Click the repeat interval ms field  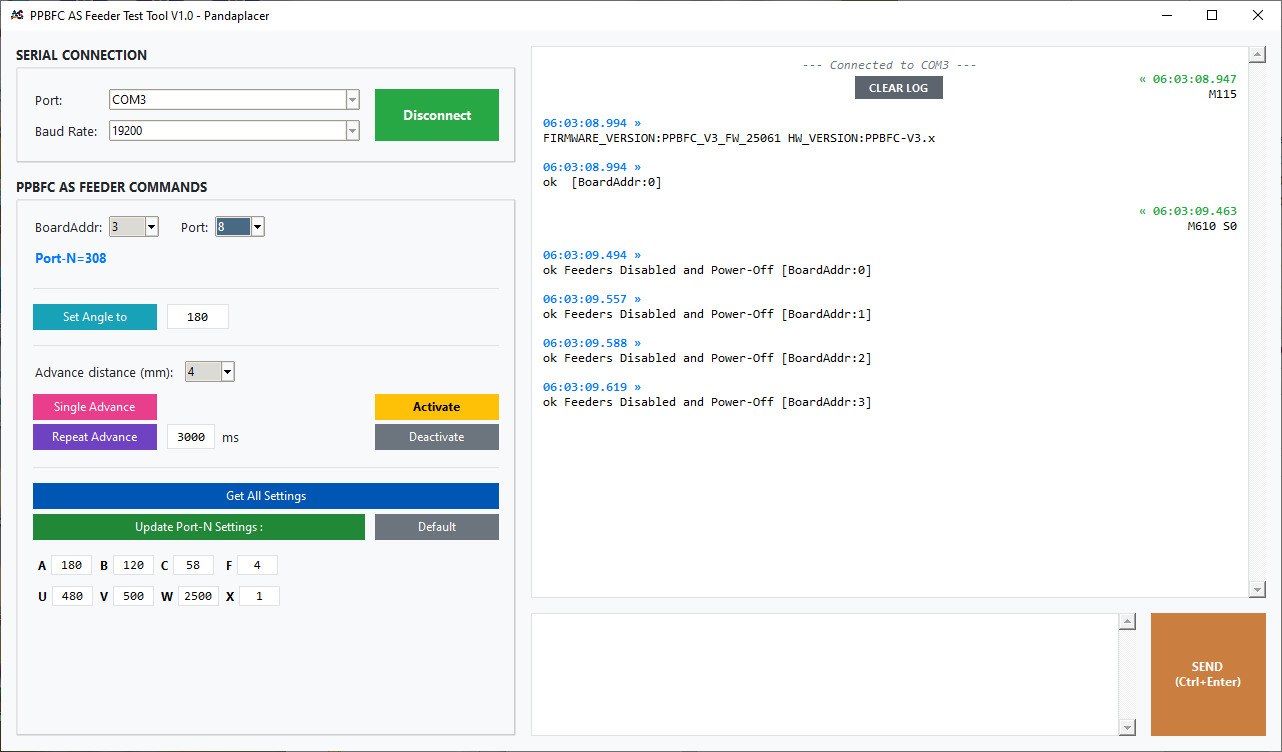[190, 437]
